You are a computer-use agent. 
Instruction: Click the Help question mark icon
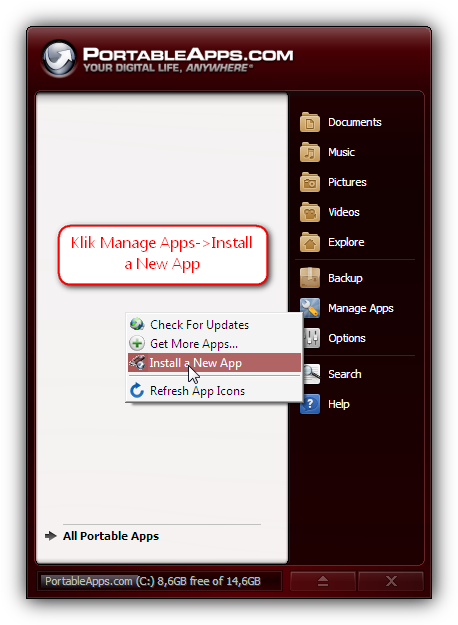[311, 404]
